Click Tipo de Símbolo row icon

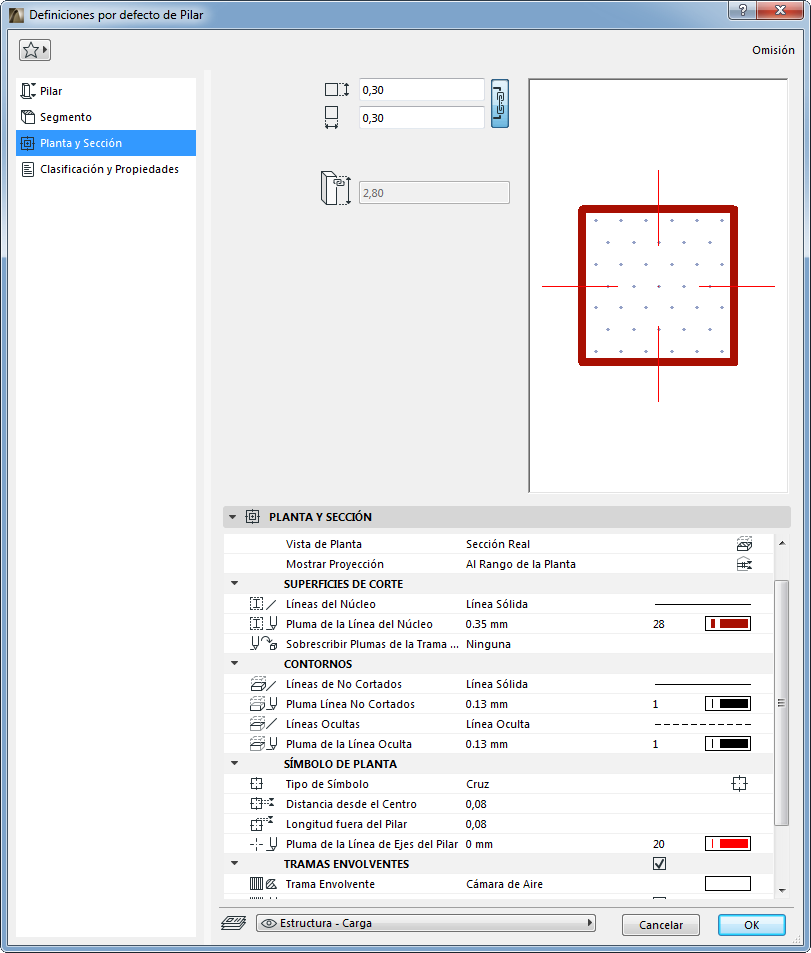(257, 784)
